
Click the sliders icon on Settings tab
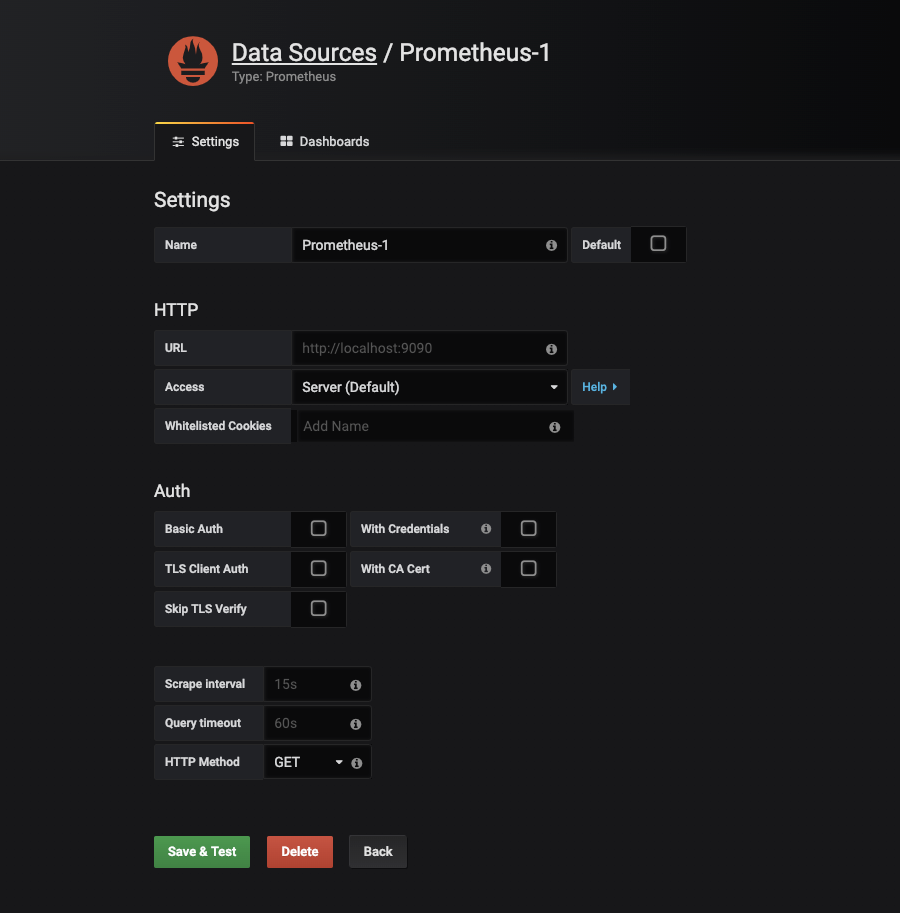178,142
